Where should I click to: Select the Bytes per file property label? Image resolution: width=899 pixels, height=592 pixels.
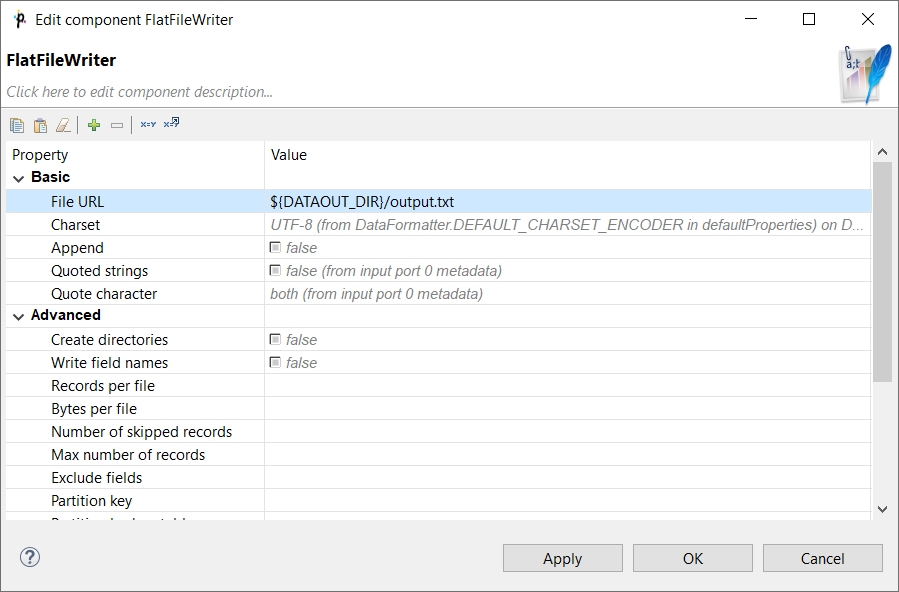click(x=94, y=409)
